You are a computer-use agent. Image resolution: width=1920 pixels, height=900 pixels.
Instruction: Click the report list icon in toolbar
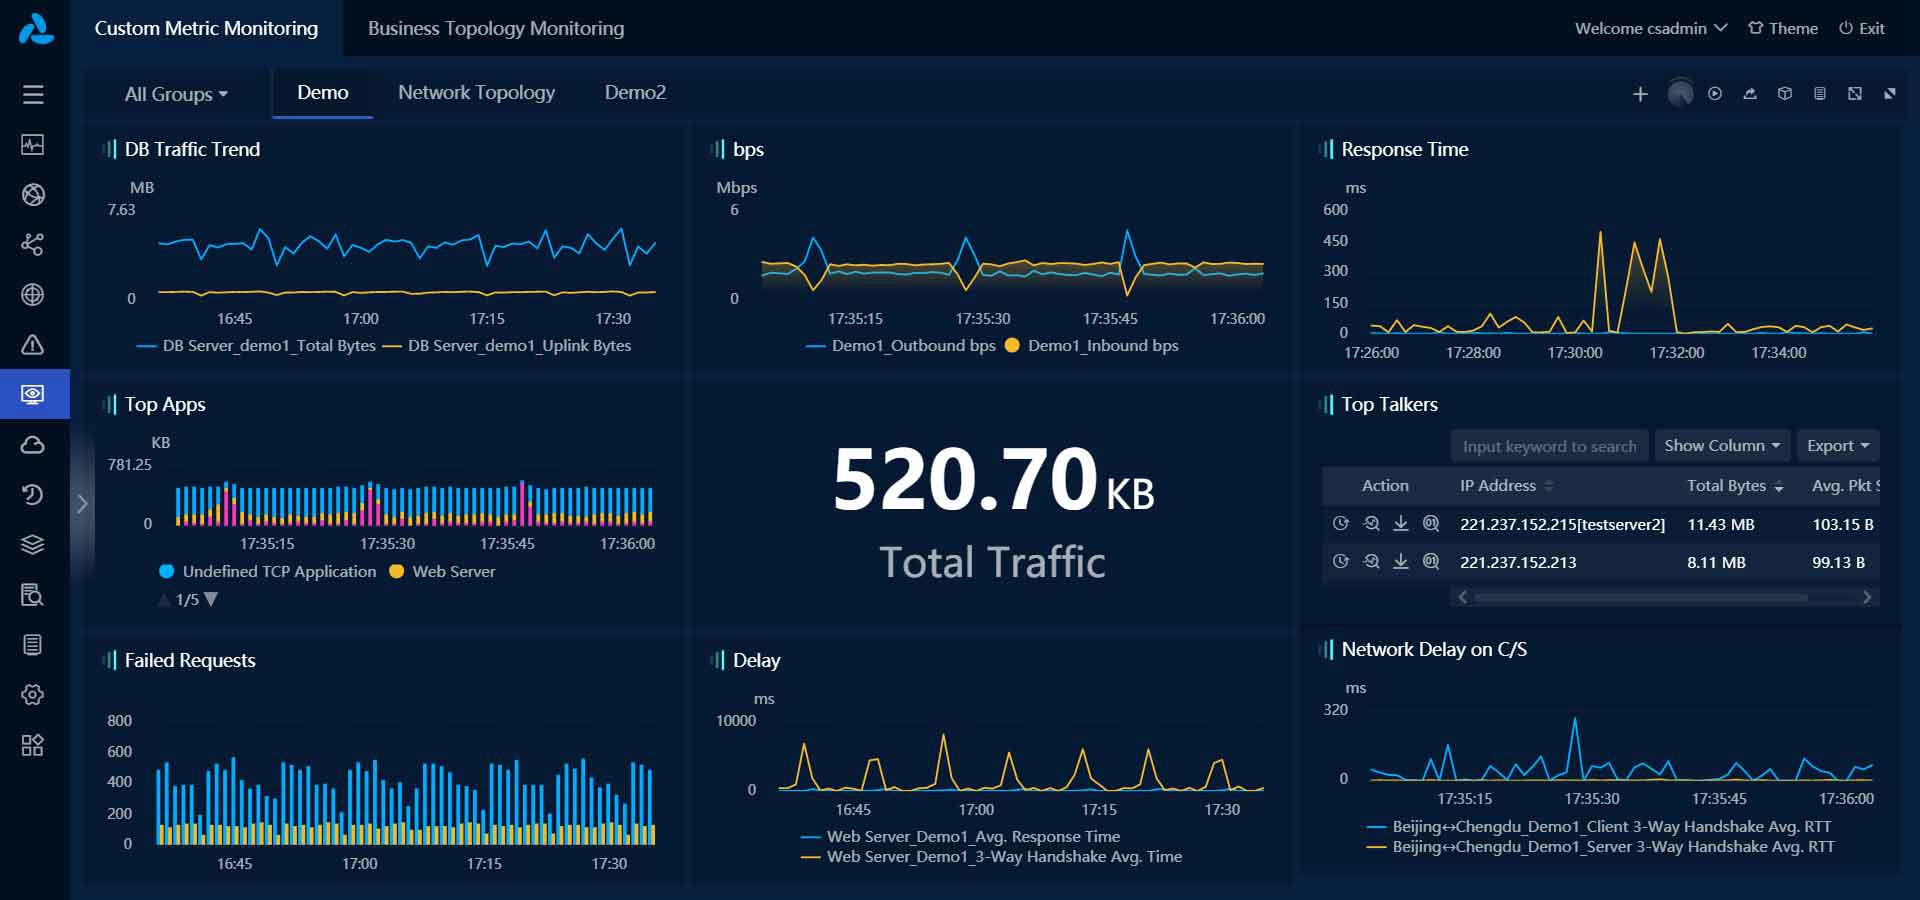coord(1820,93)
